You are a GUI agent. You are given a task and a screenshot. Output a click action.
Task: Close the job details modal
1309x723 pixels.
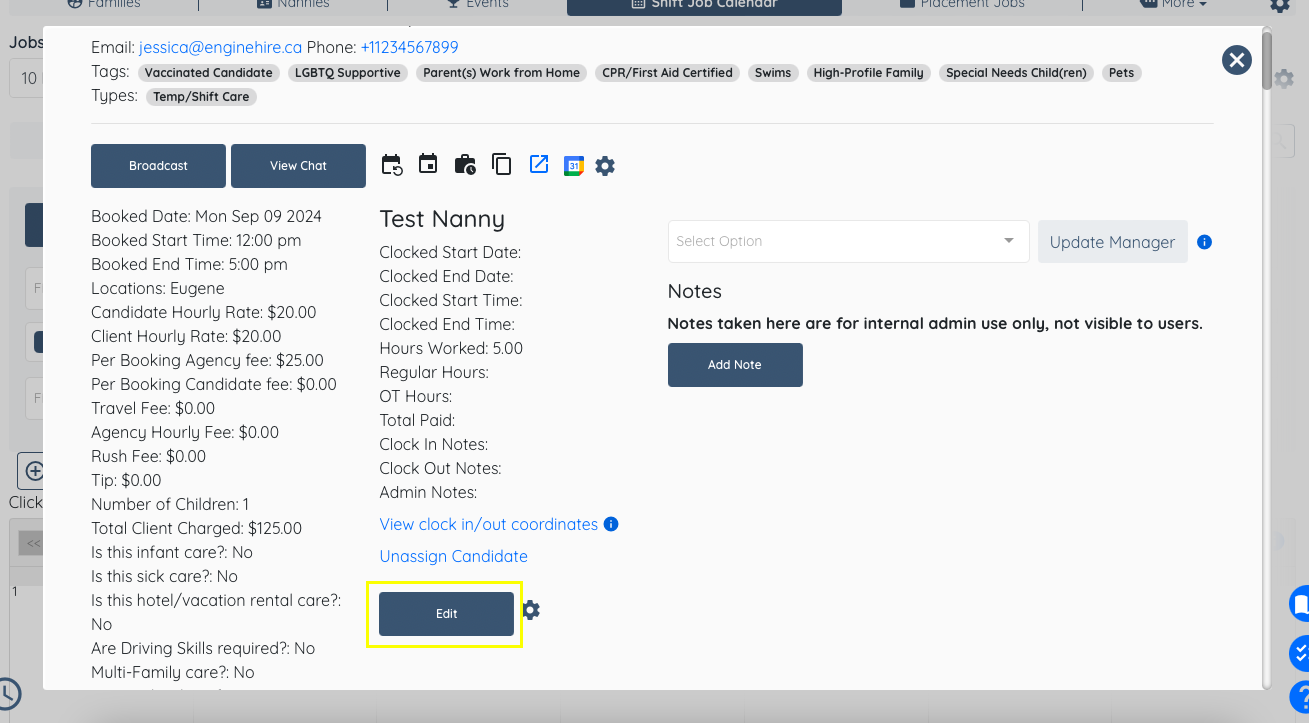(1237, 60)
